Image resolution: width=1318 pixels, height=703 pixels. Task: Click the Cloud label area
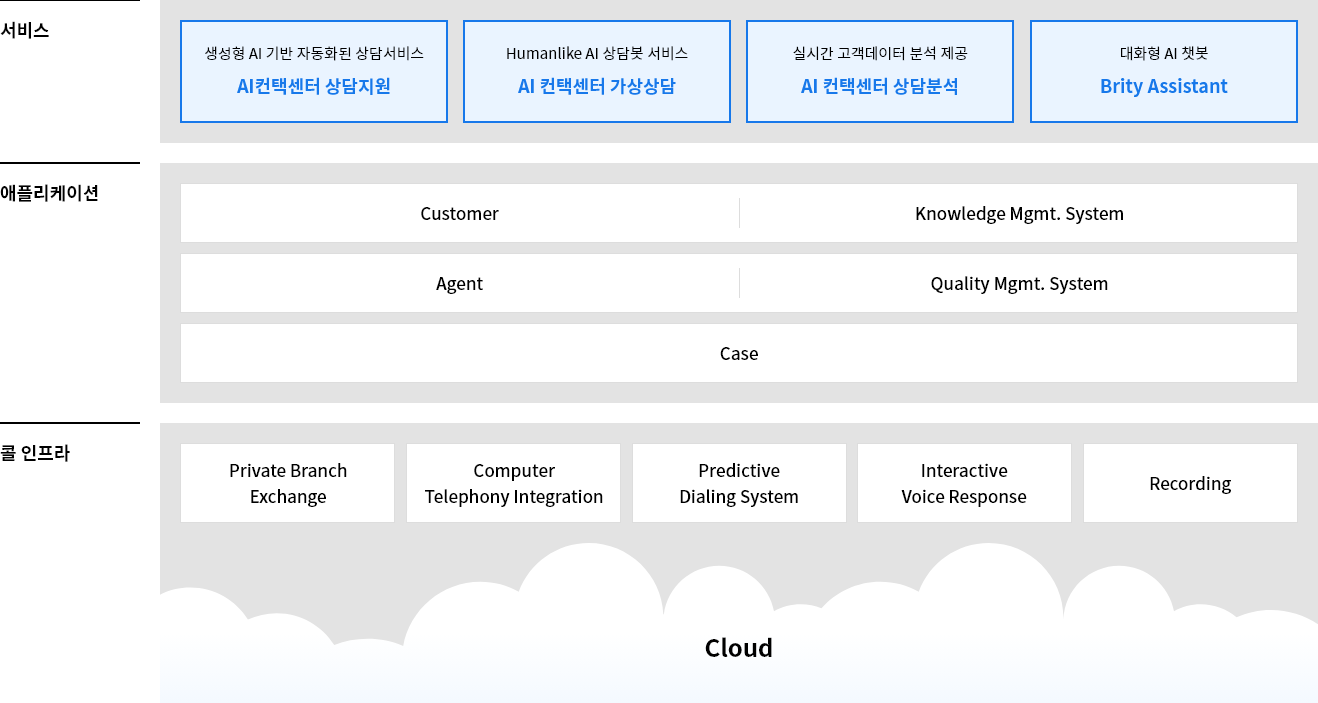(738, 647)
